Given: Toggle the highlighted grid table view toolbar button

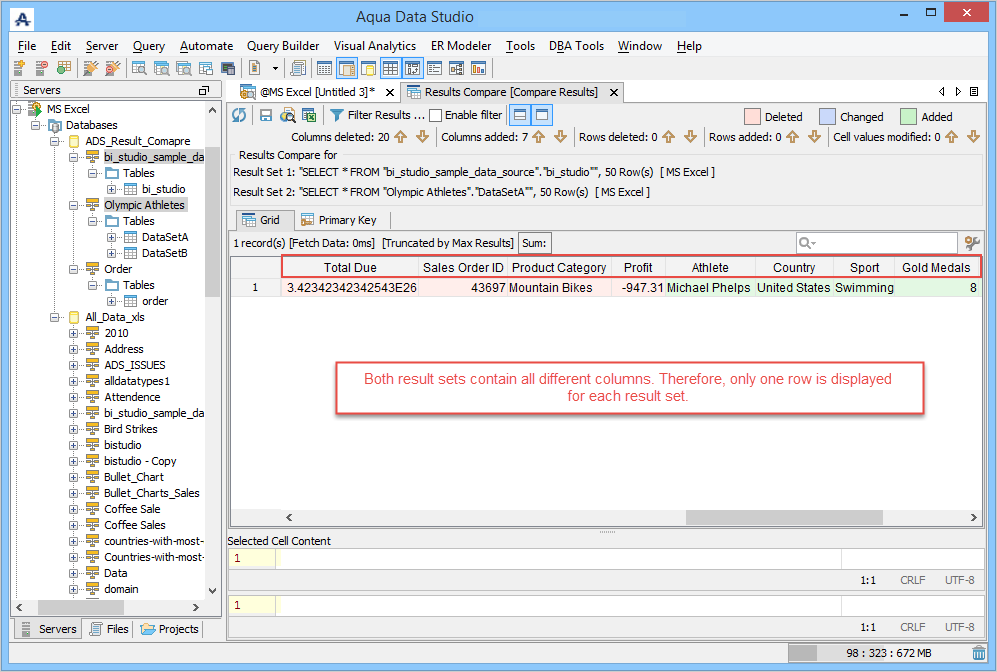Looking at the screenshot, I should [x=390, y=67].
